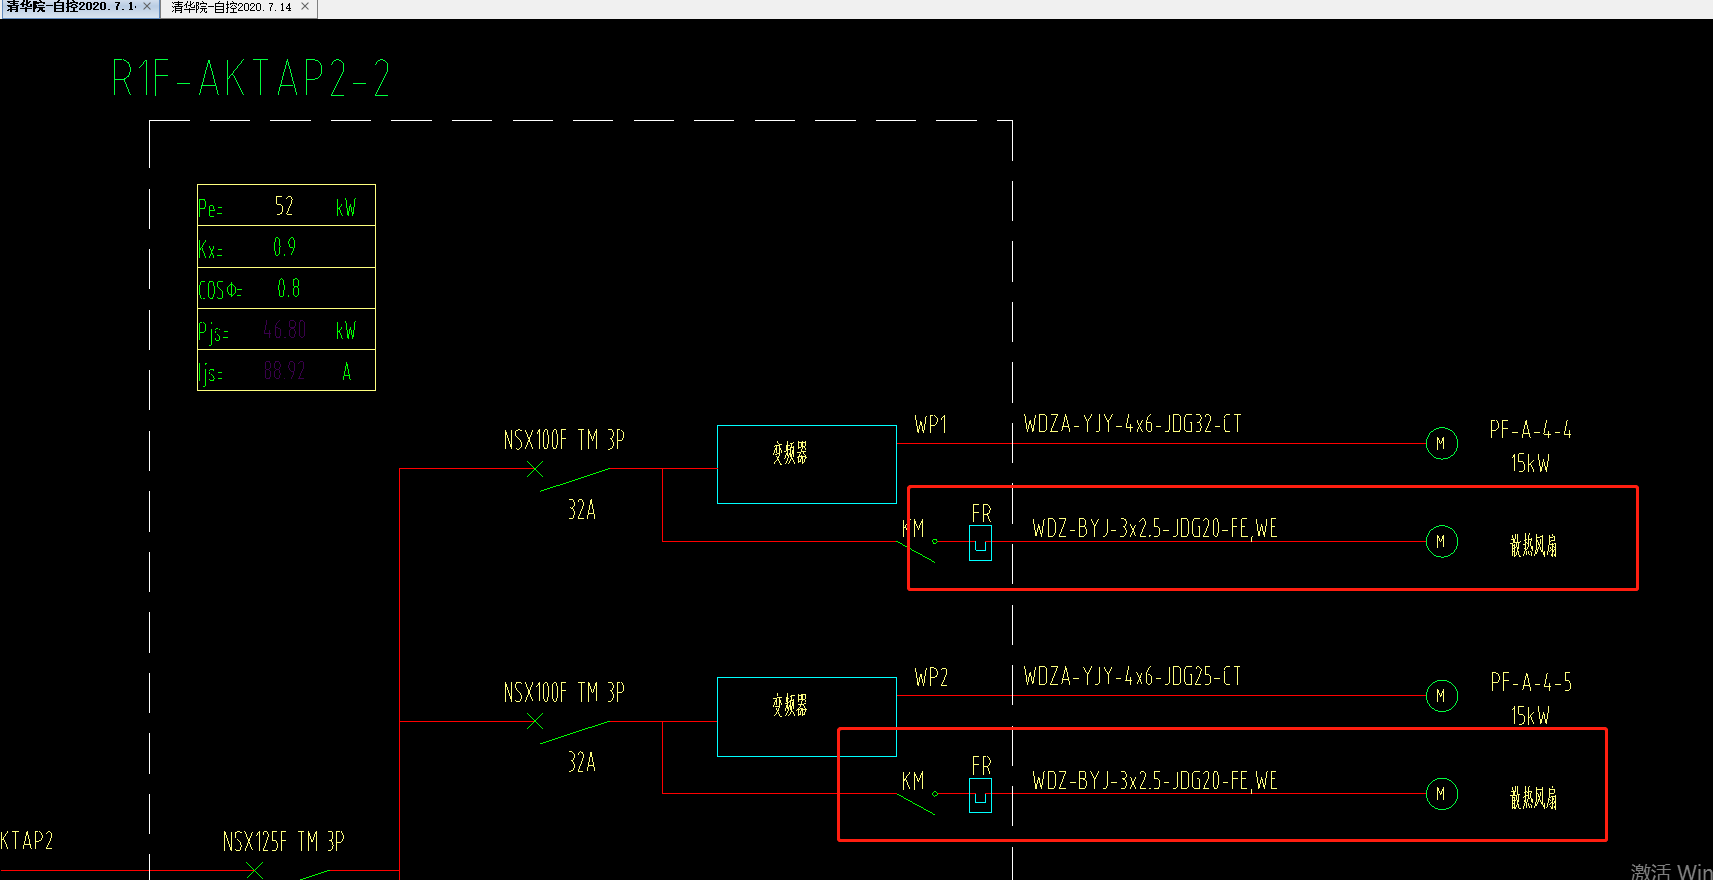Select the 散热风扇 label below PF-A-4-5
Screen dimensions: 1713x880
(x=1533, y=798)
